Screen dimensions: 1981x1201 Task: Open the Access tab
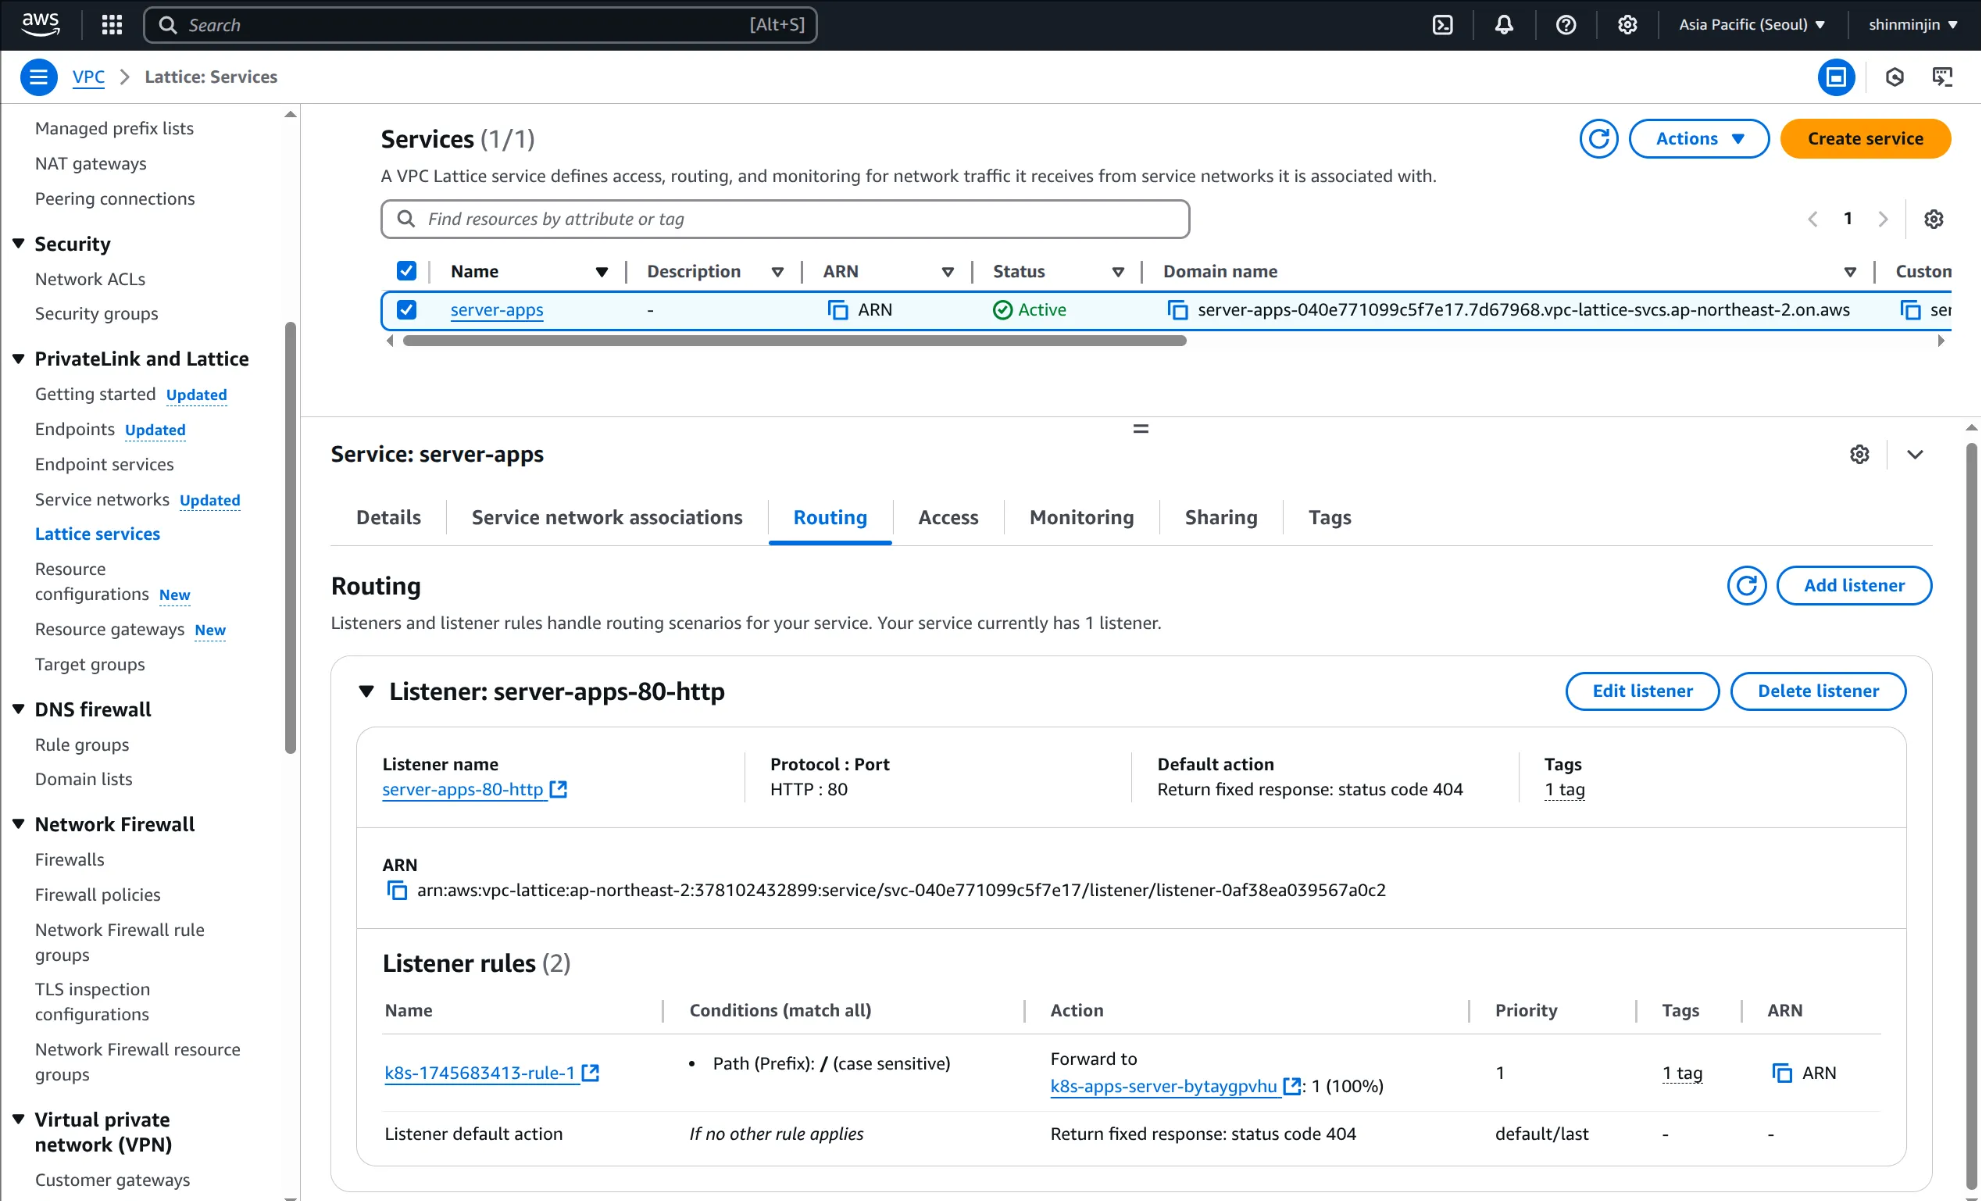click(948, 517)
